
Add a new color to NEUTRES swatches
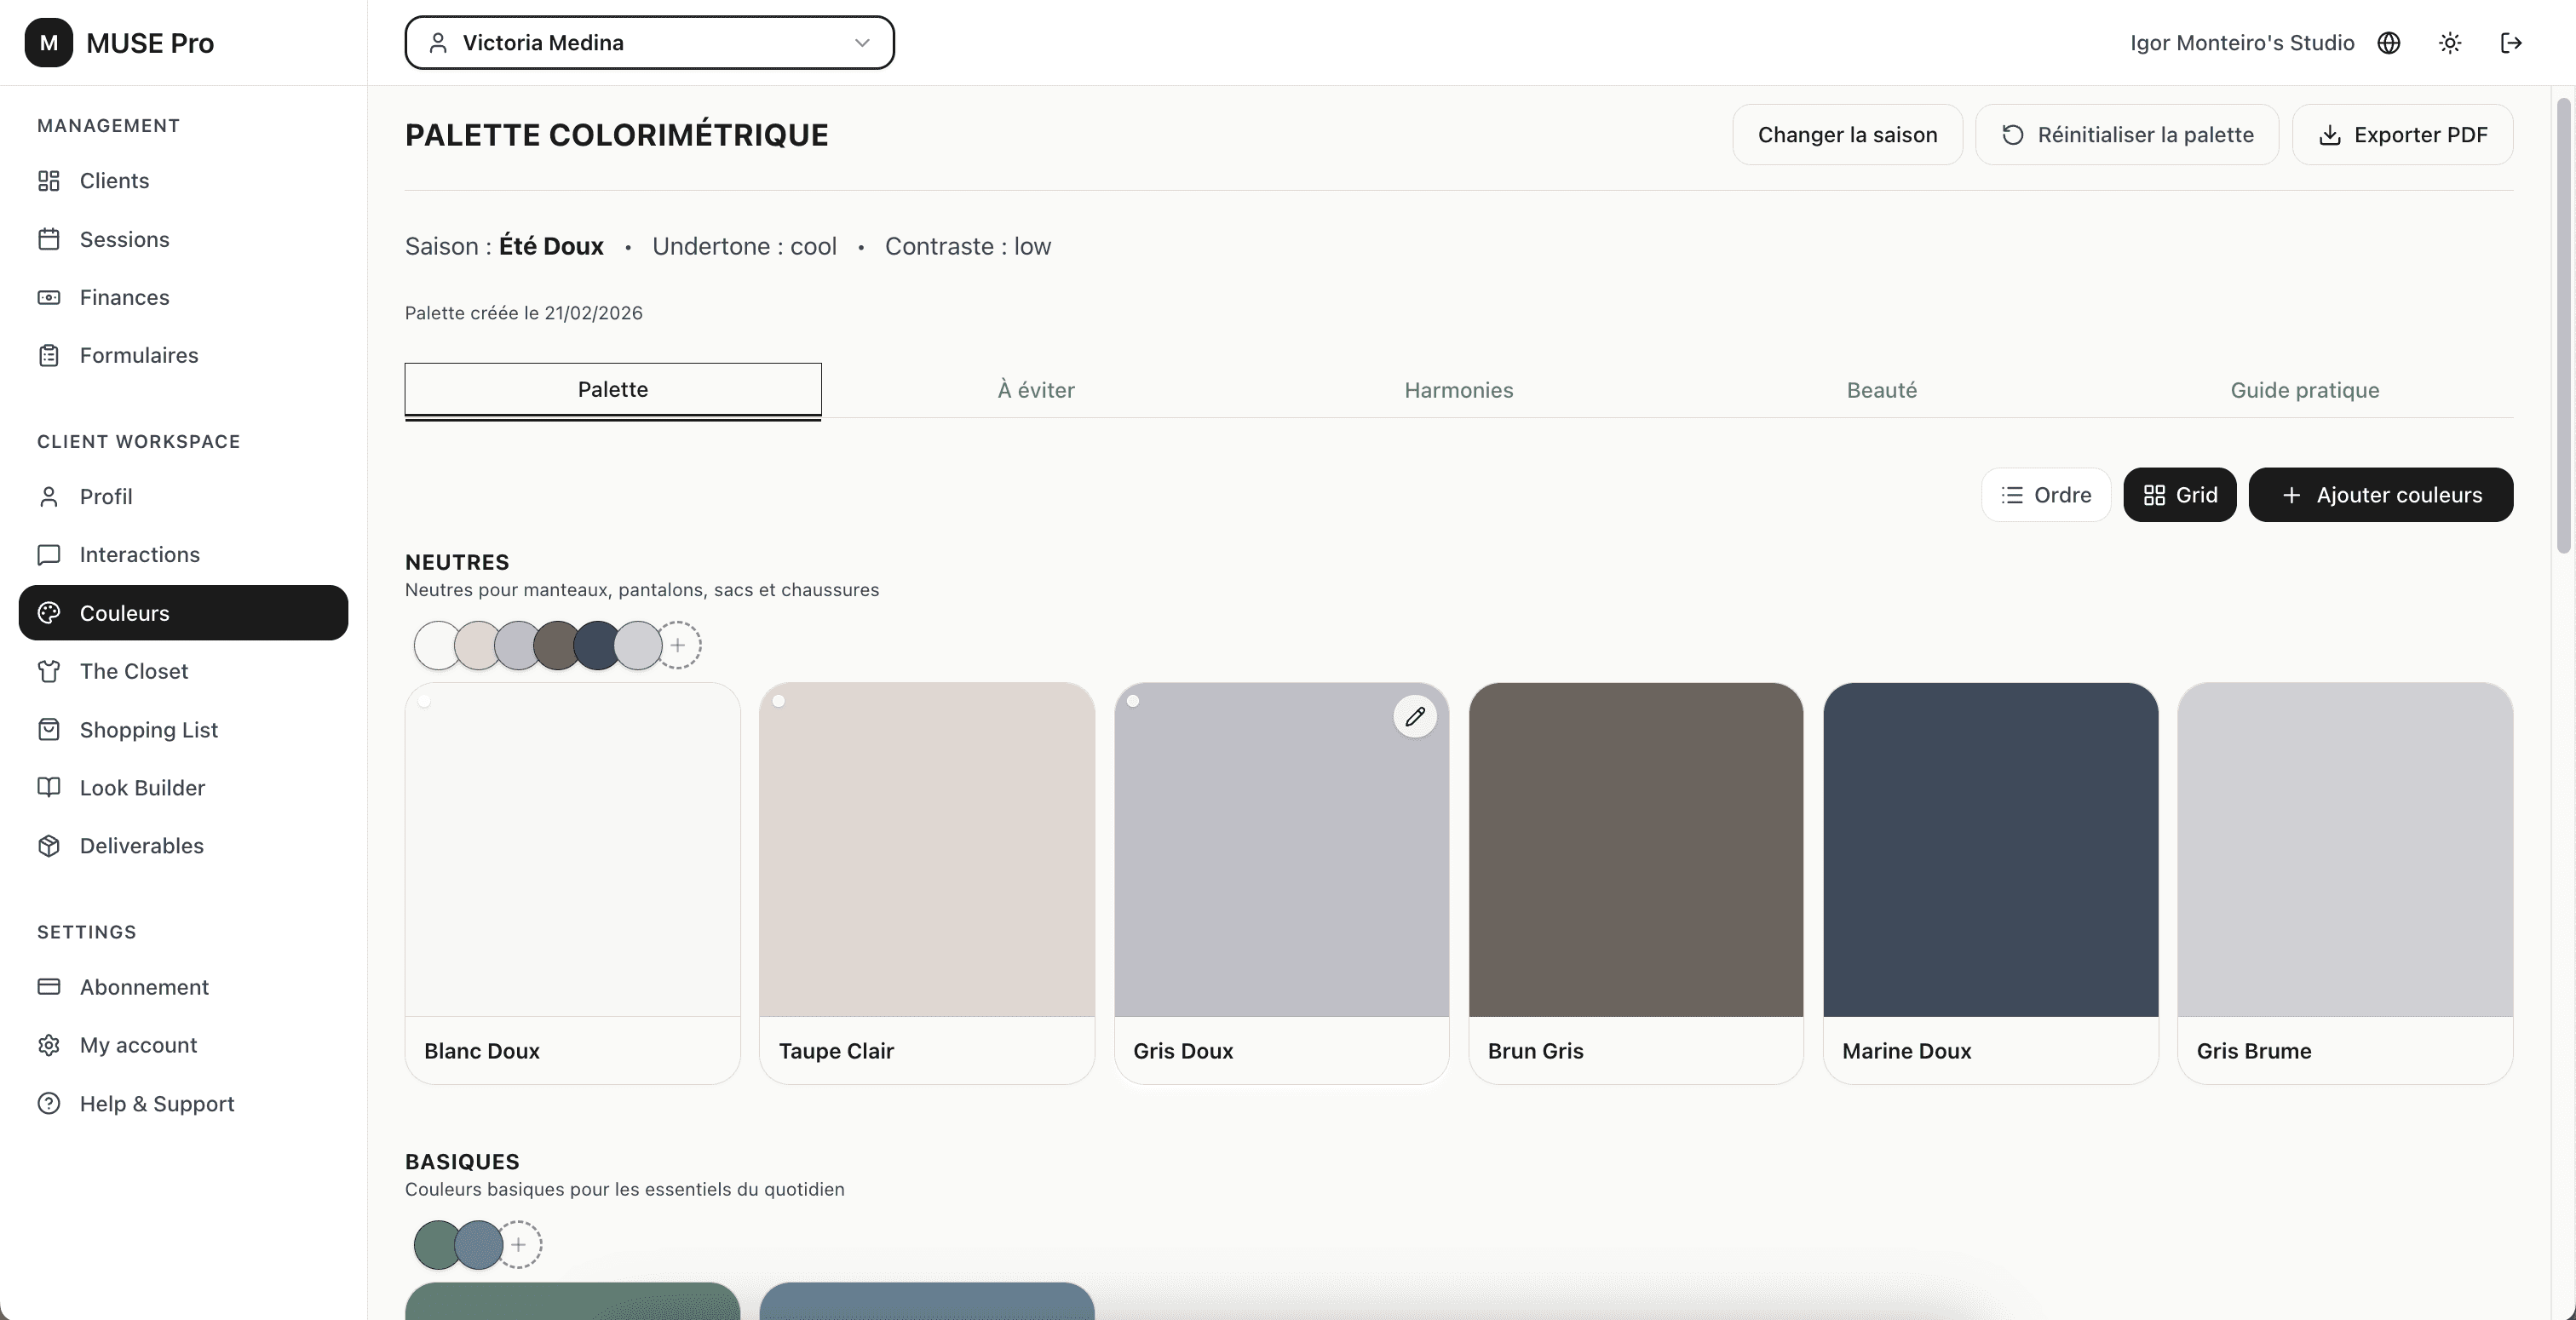679,645
